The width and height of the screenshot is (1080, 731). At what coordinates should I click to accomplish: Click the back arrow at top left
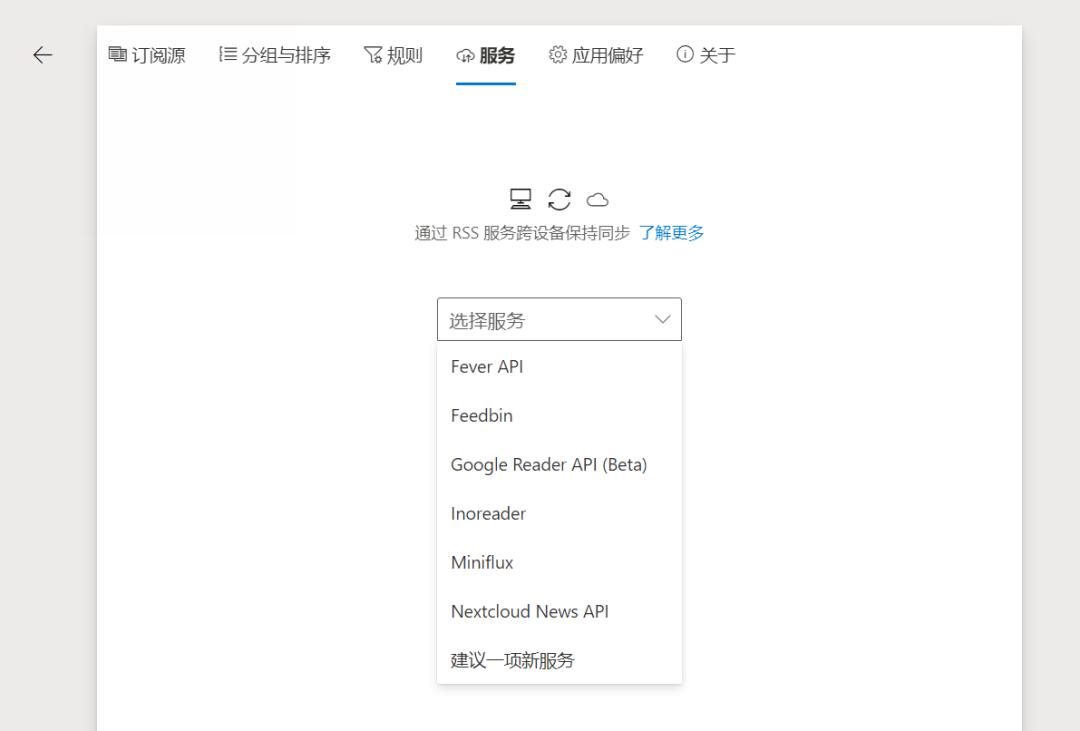coord(42,55)
